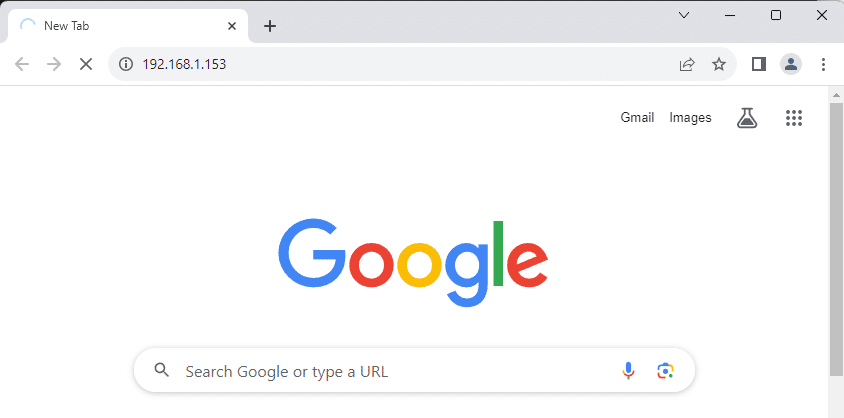Start voice search with the microphone
Viewport: 844px width, 418px height.
pos(628,371)
